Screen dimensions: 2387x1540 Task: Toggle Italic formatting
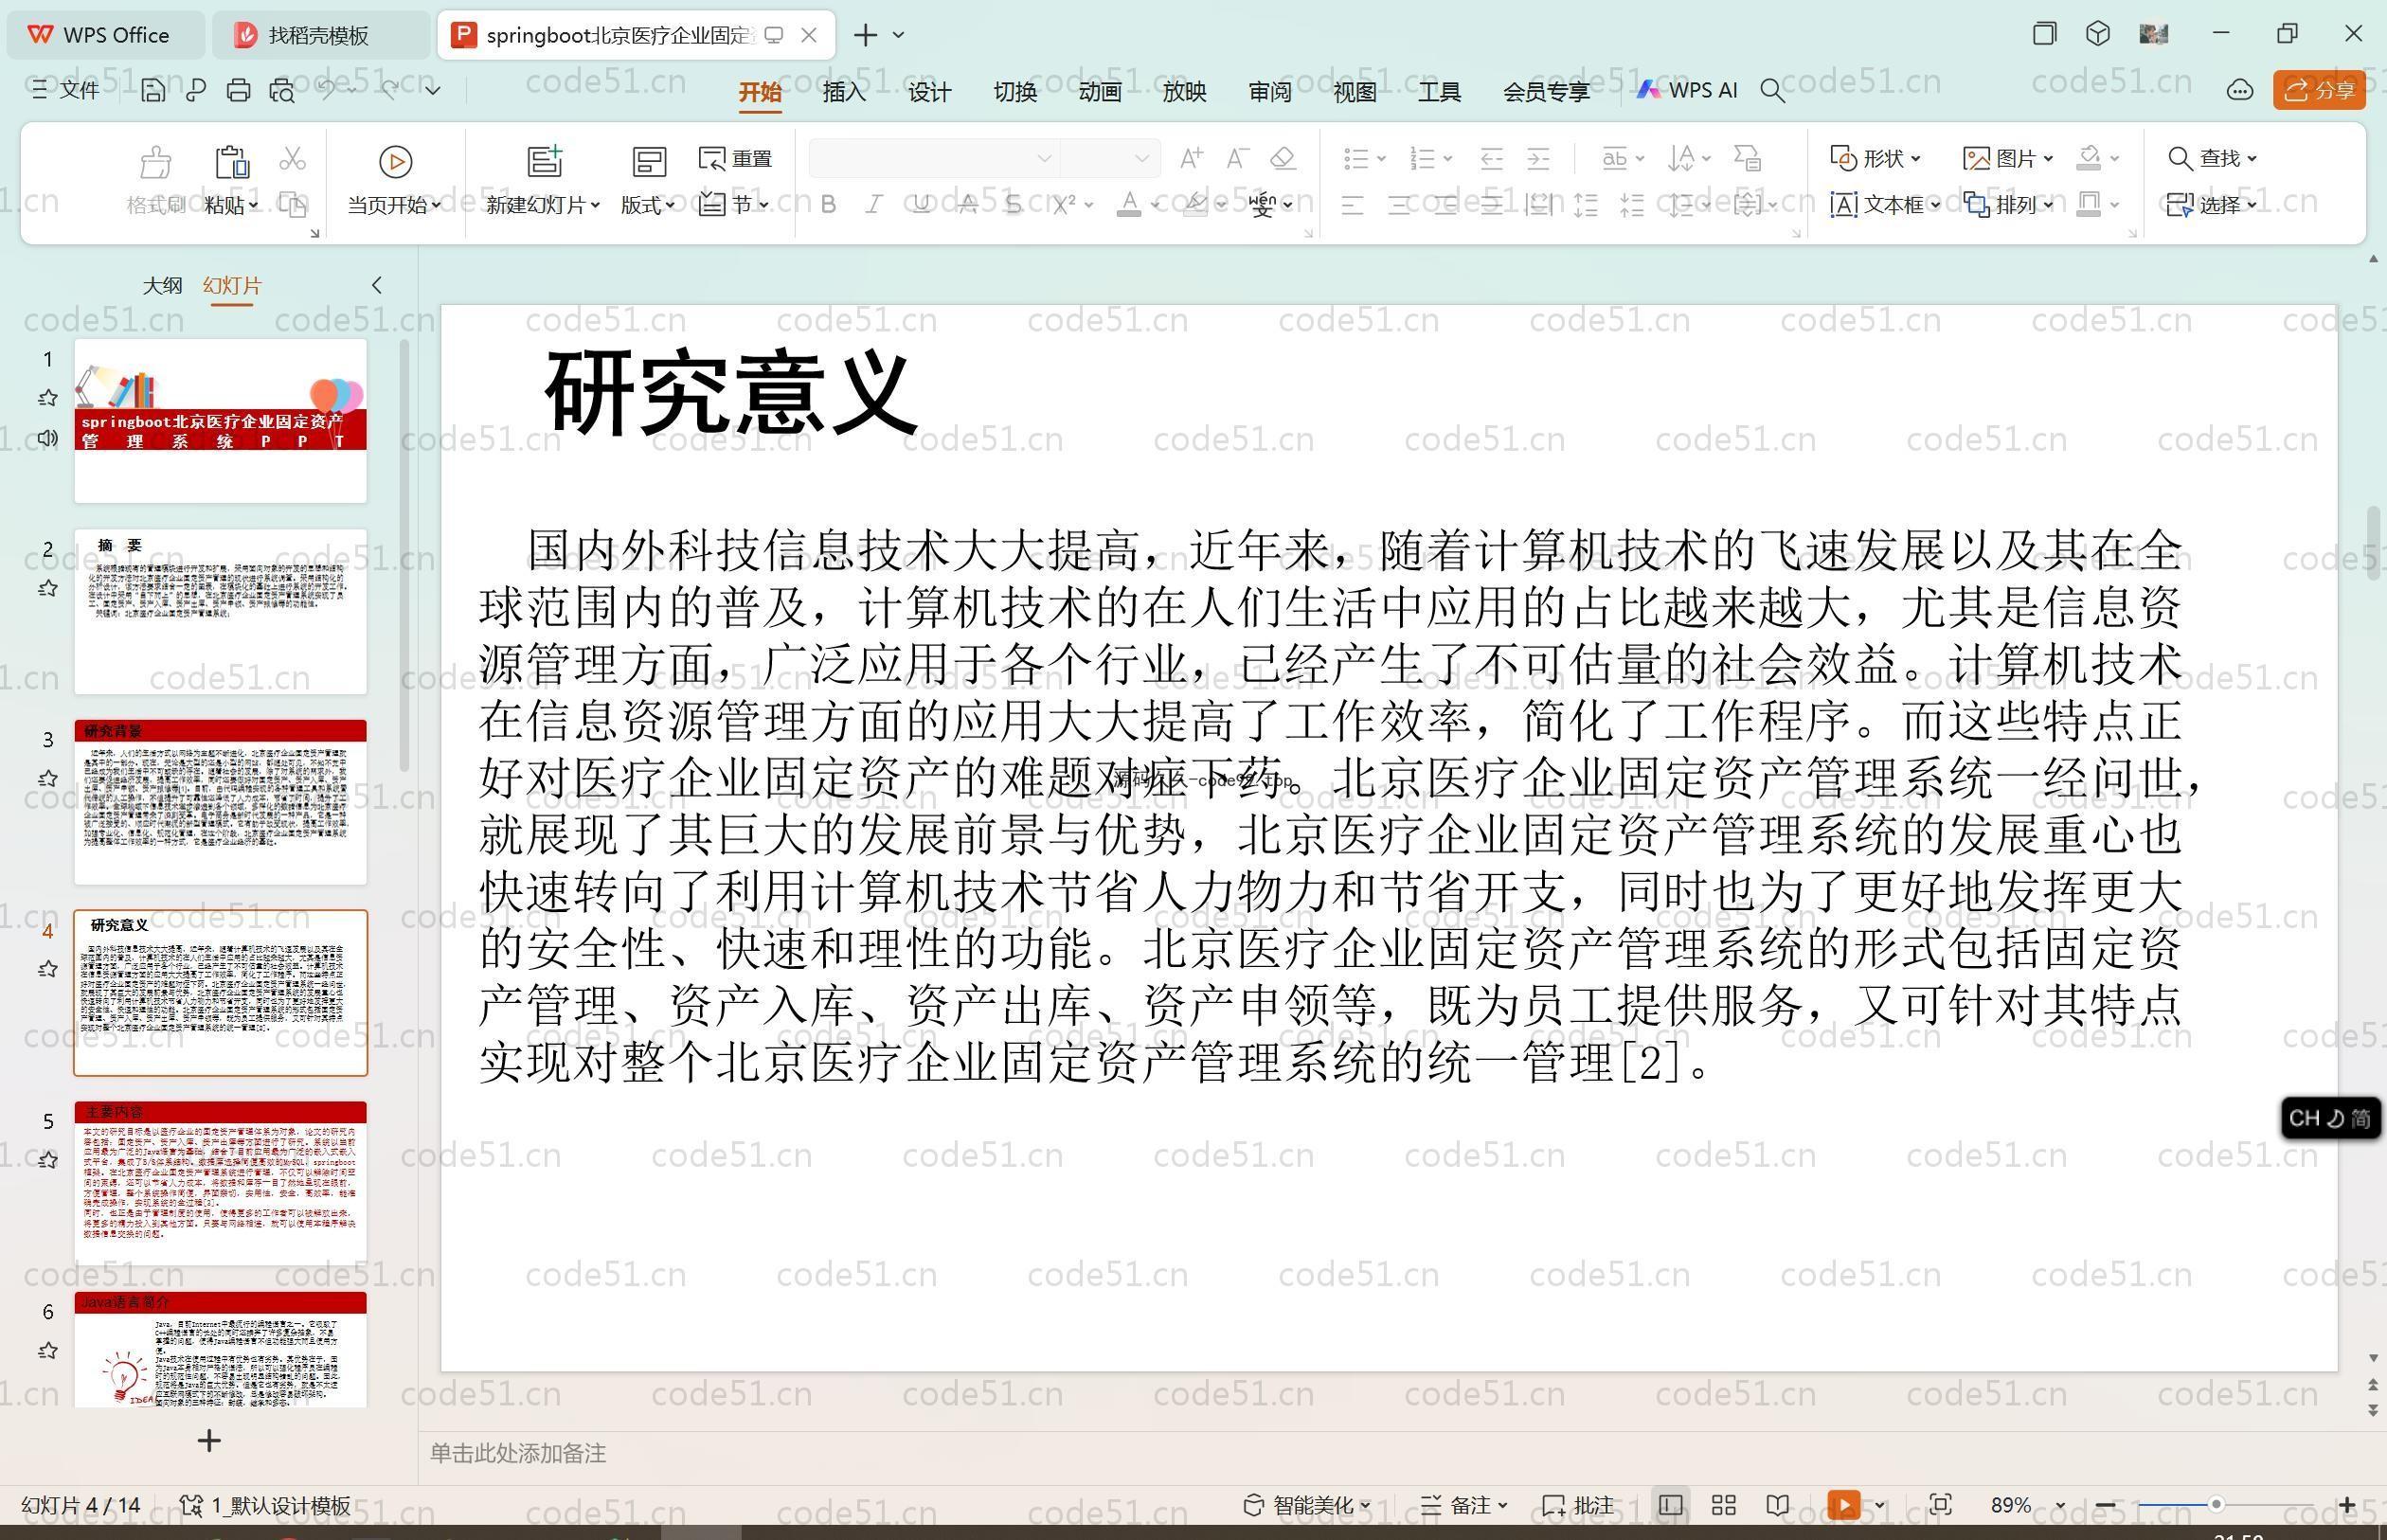pyautogui.click(x=874, y=204)
